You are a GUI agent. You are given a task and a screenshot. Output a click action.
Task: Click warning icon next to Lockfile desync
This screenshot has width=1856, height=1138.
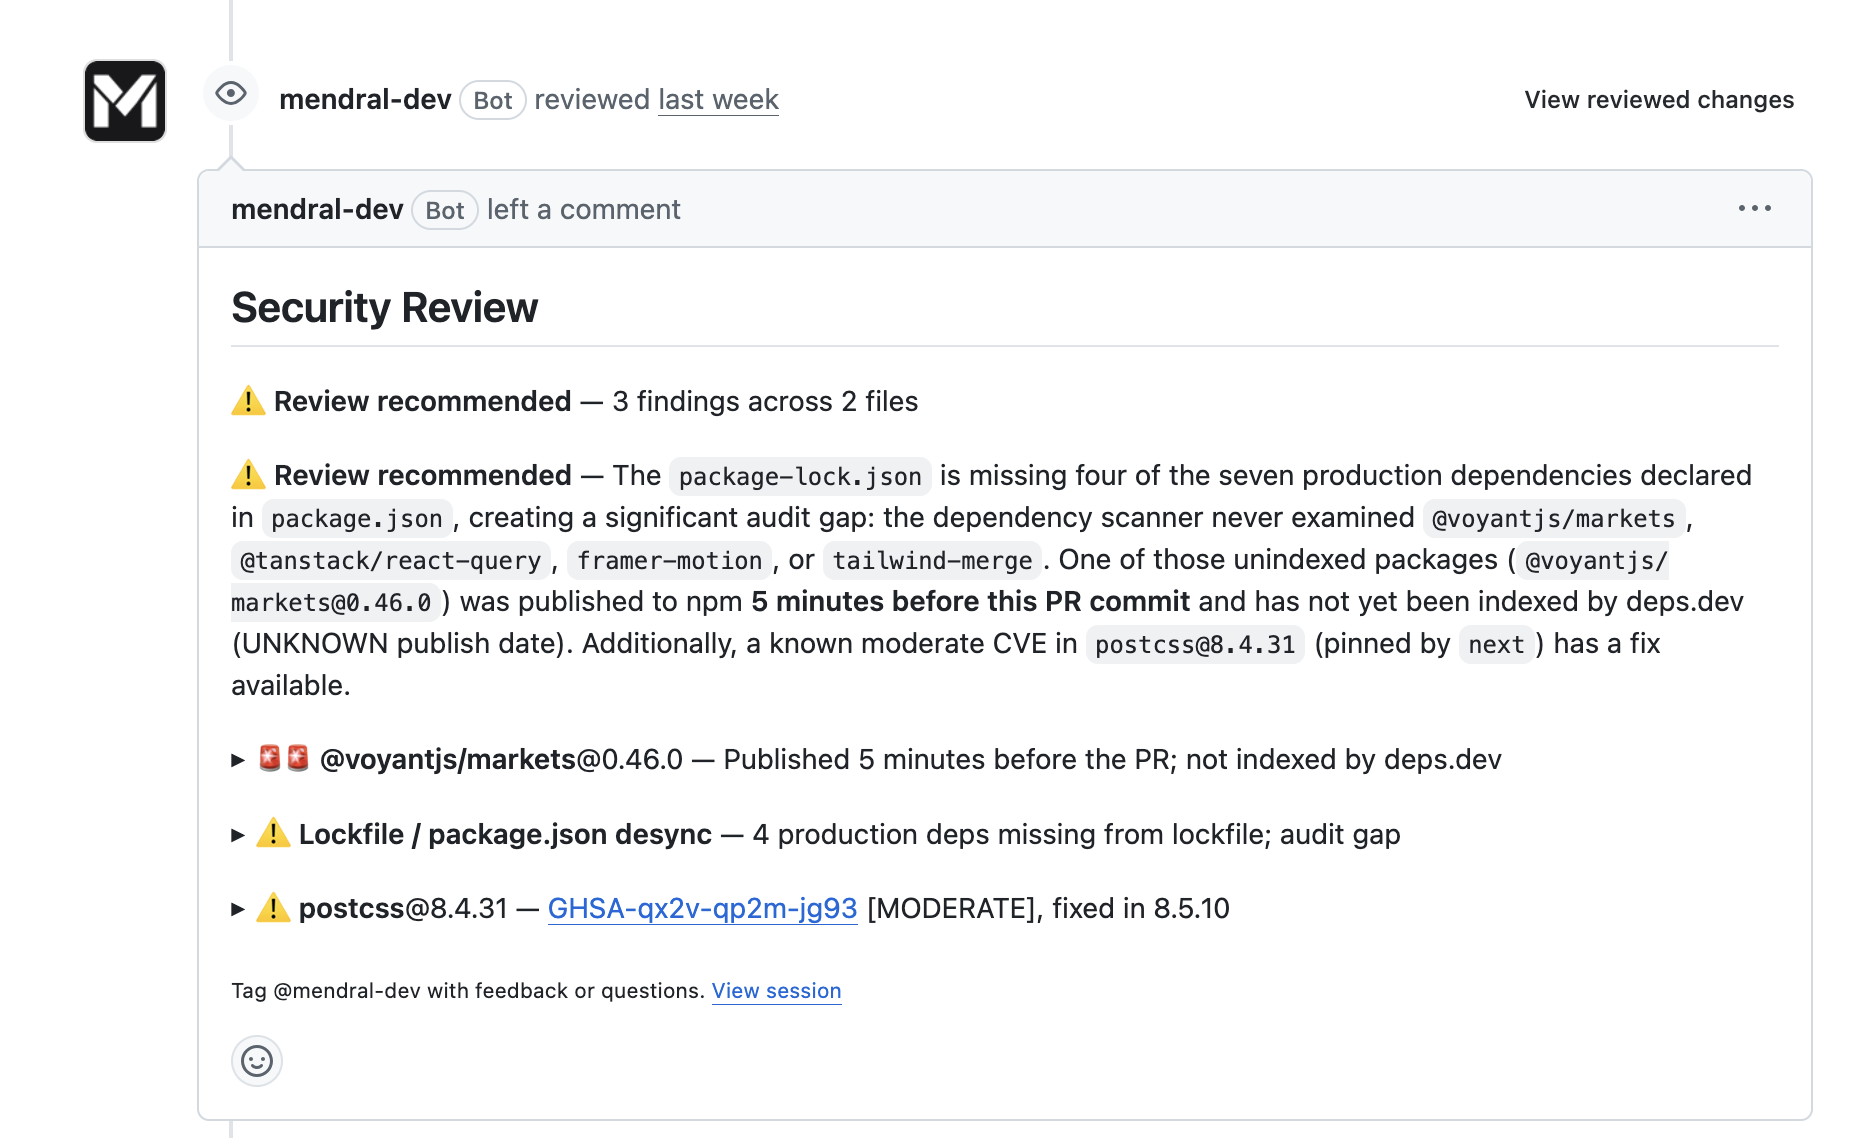click(x=273, y=833)
